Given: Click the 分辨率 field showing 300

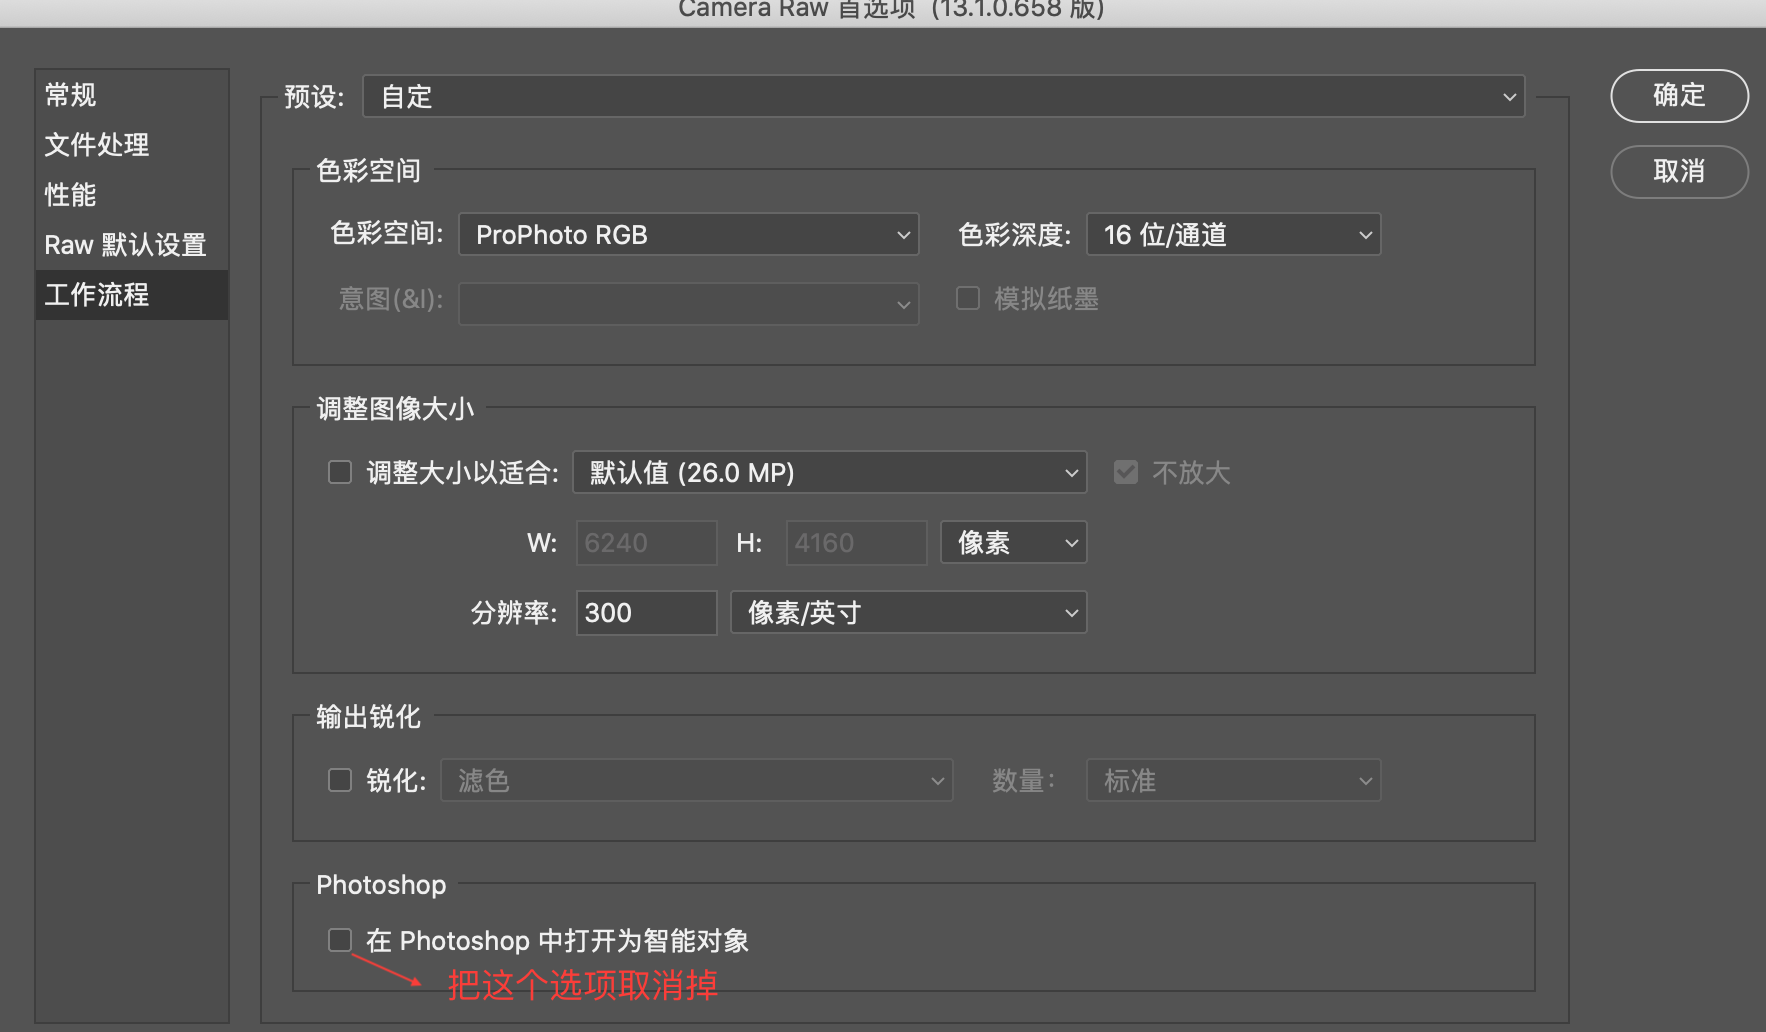Looking at the screenshot, I should 646,613.
